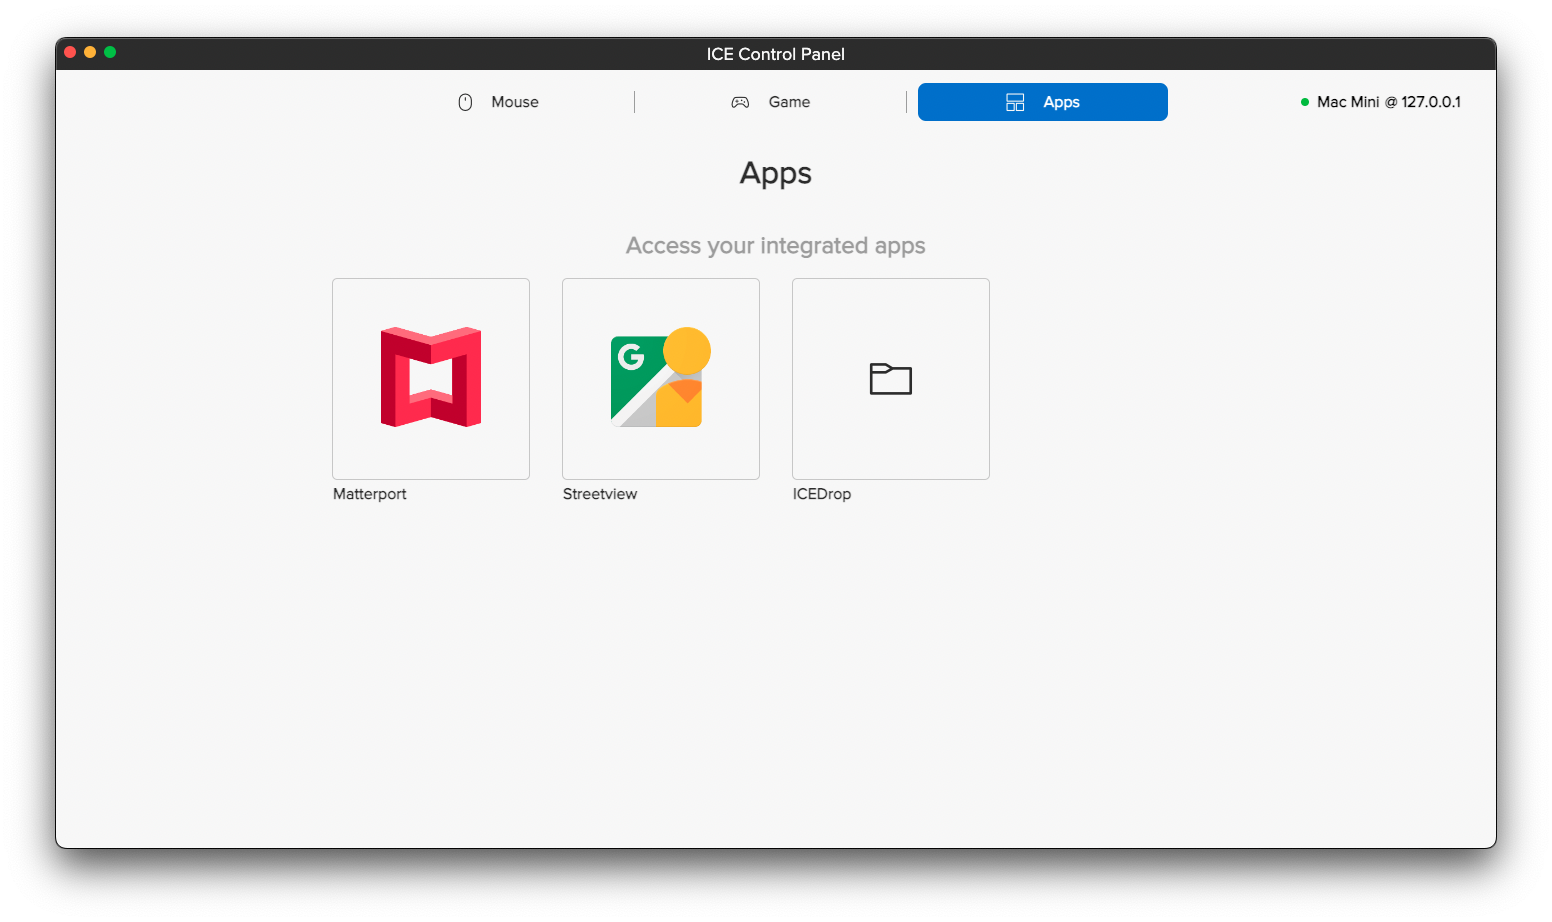Click the game controller icon
This screenshot has width=1552, height=922.
[740, 101]
